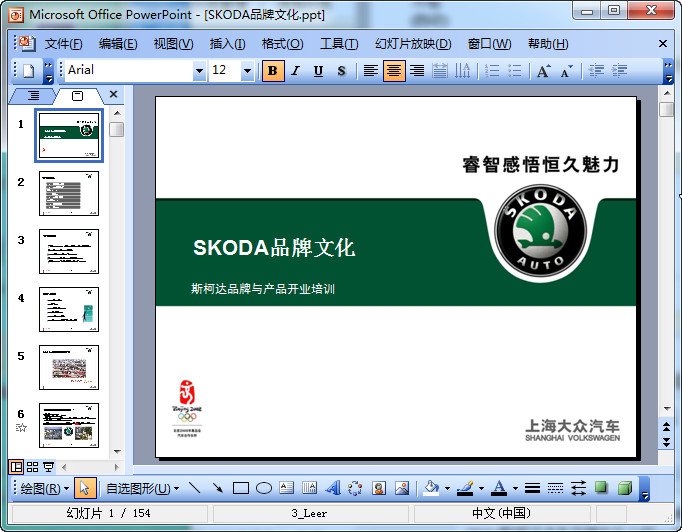Open the 自选图形(U) AutoShapes menu
Viewport: 682px width, 532px height.
click(143, 489)
